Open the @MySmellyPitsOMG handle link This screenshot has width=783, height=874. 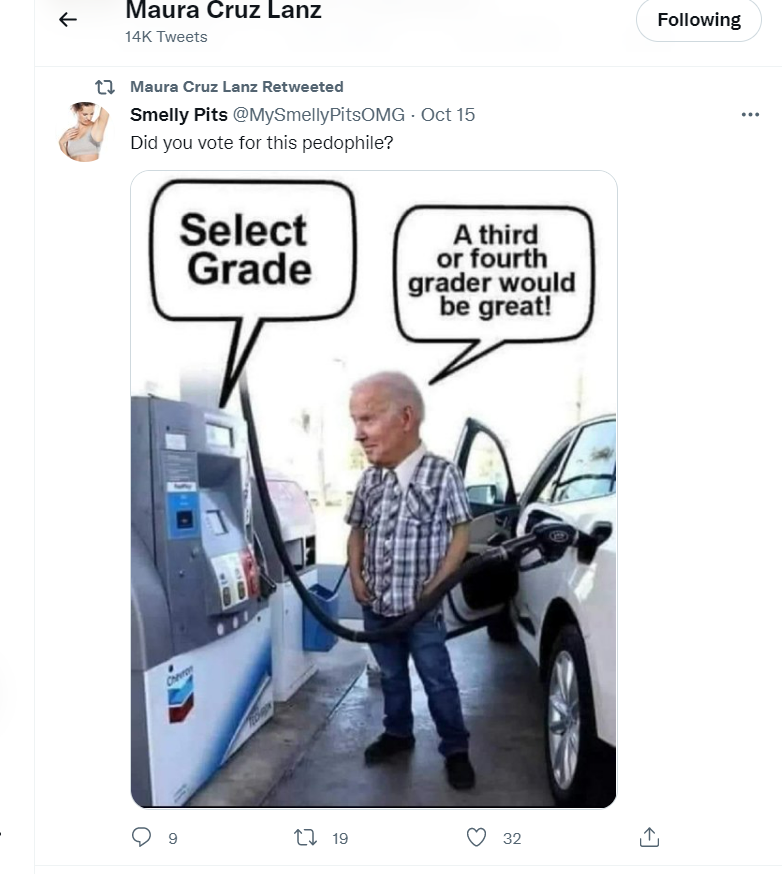319,115
